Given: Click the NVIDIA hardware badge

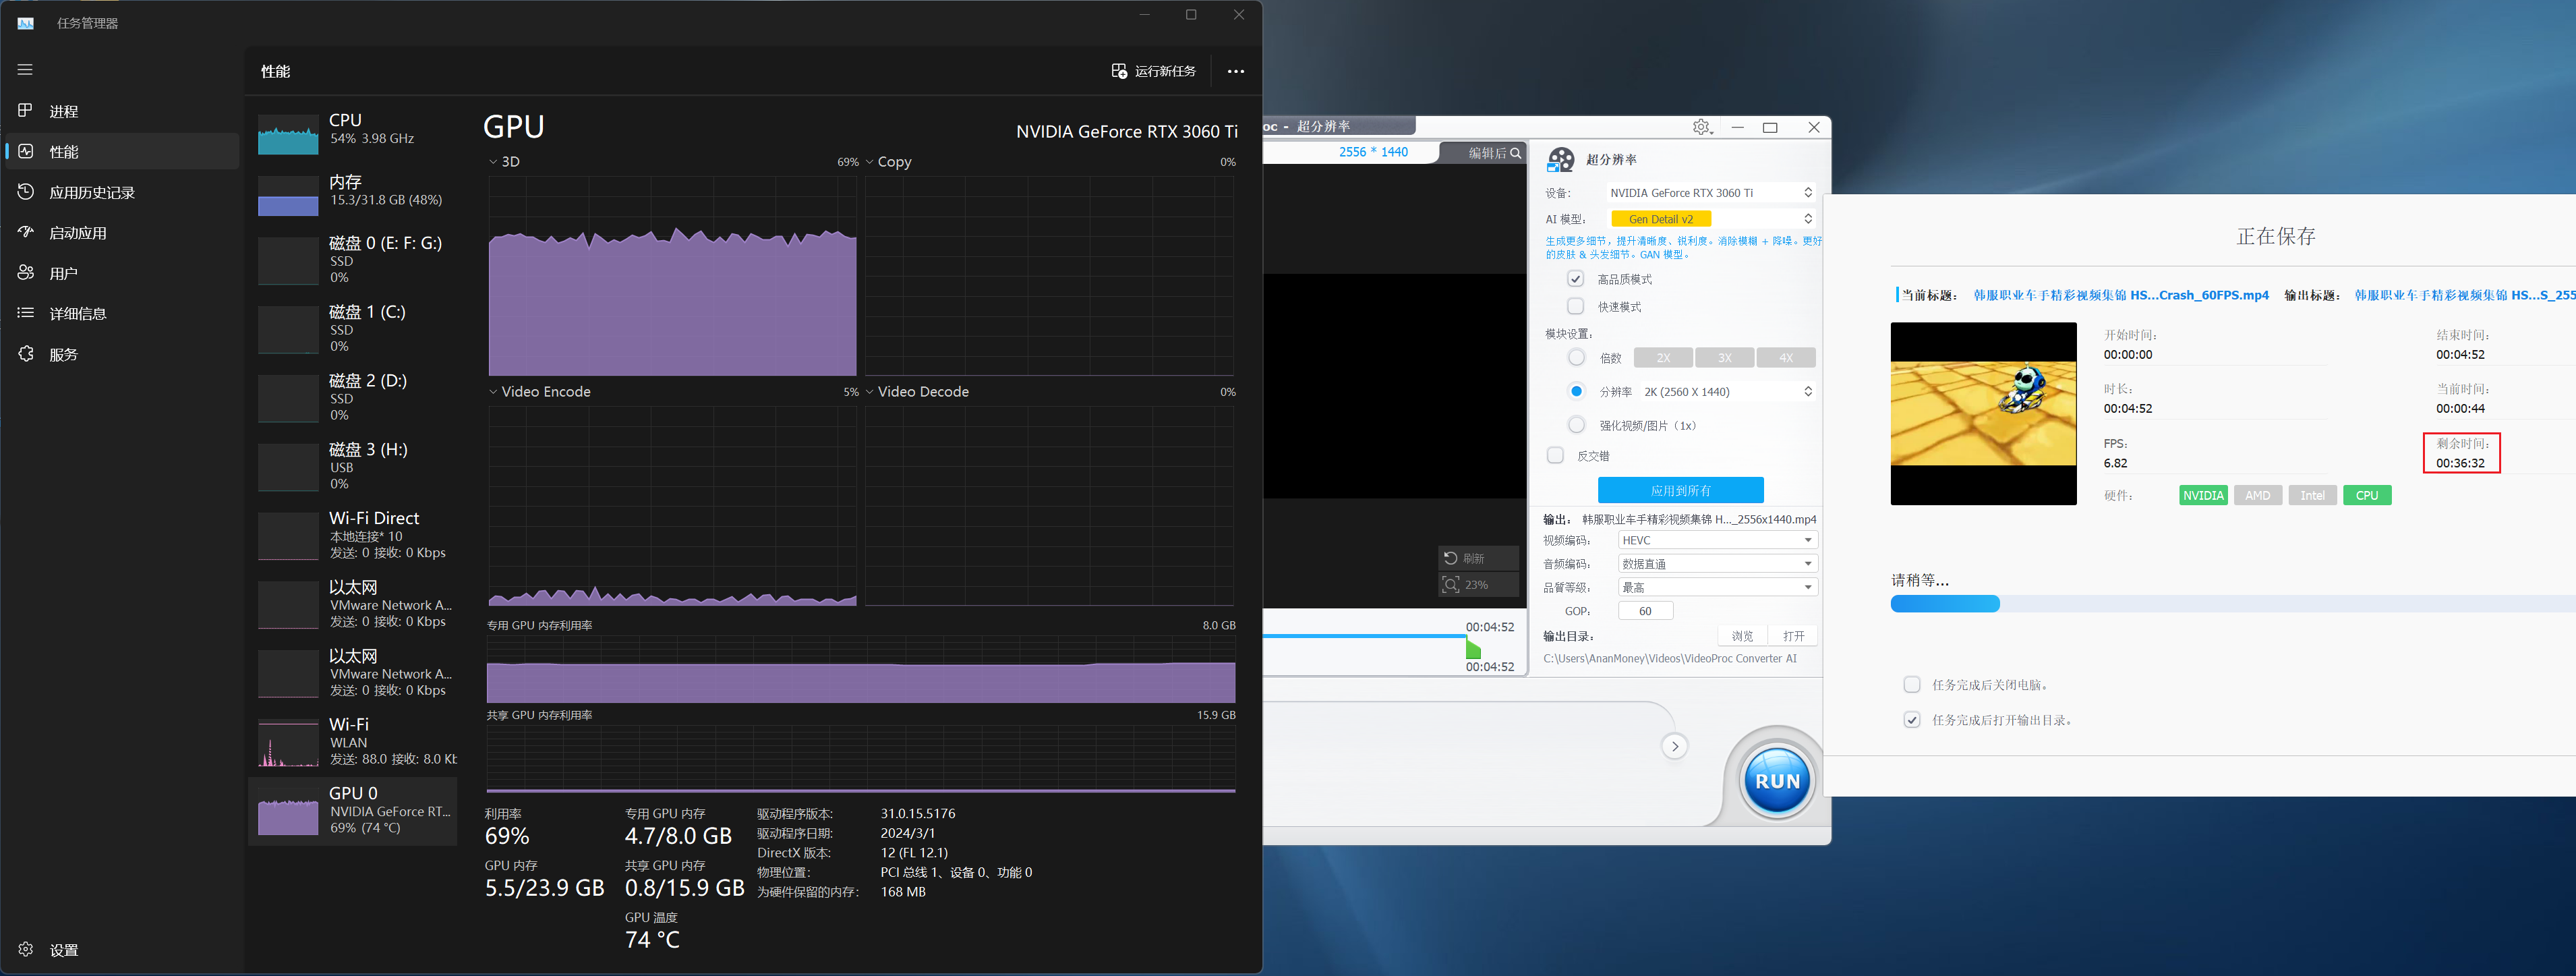Looking at the screenshot, I should (x=2203, y=495).
